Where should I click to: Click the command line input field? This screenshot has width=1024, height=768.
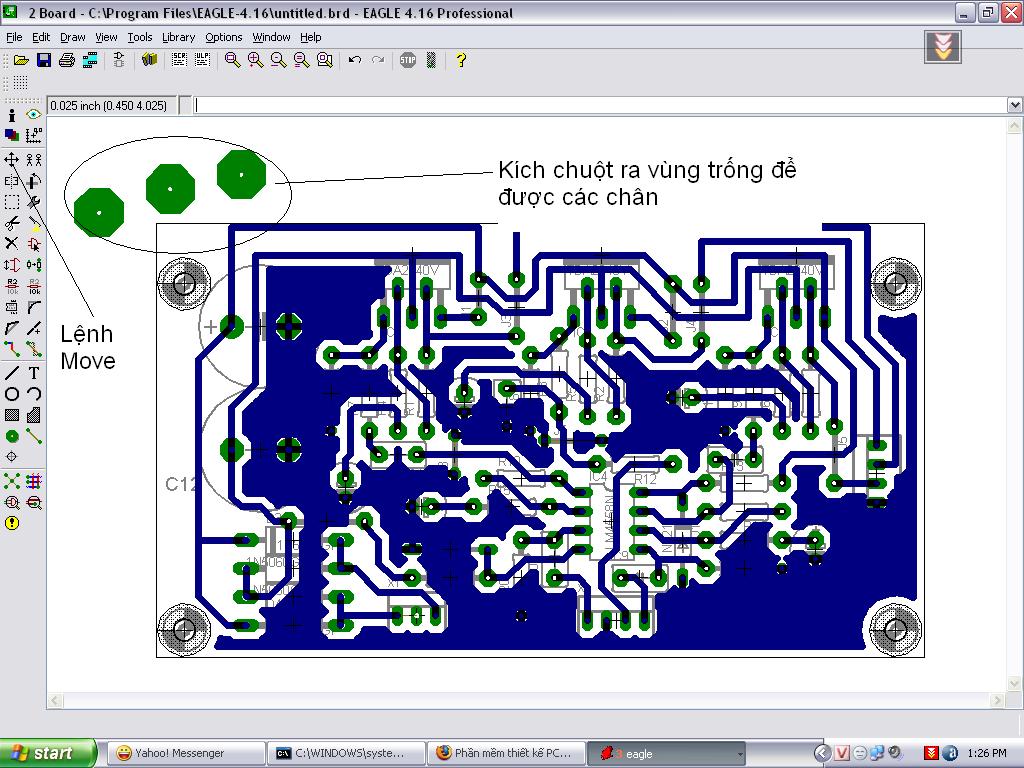coord(600,105)
